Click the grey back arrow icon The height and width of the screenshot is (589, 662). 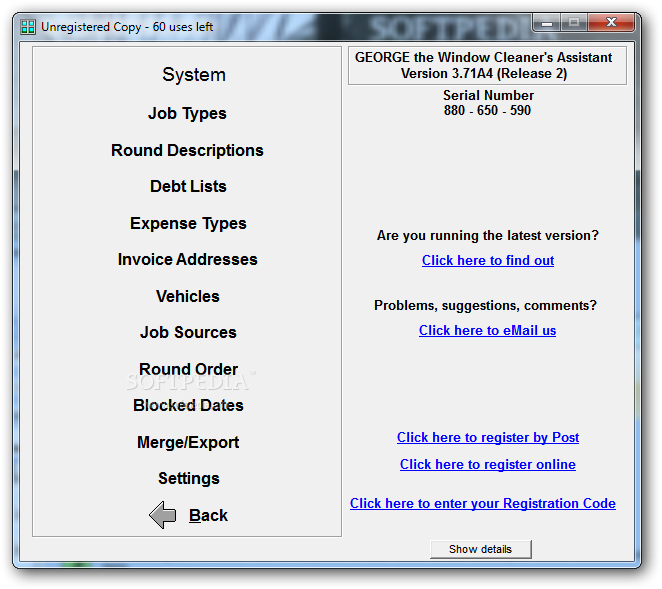click(163, 515)
